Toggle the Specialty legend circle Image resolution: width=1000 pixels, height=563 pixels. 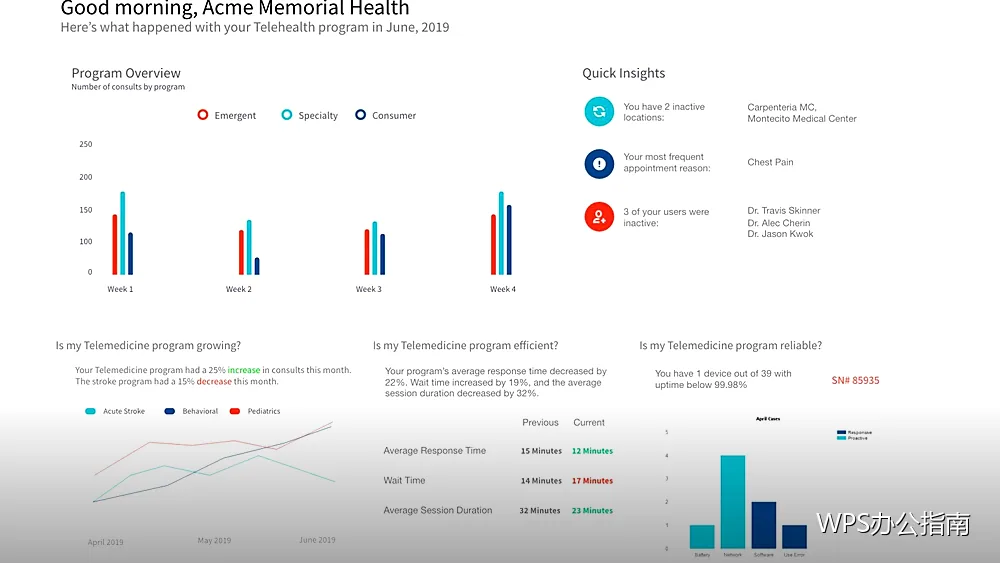287,115
